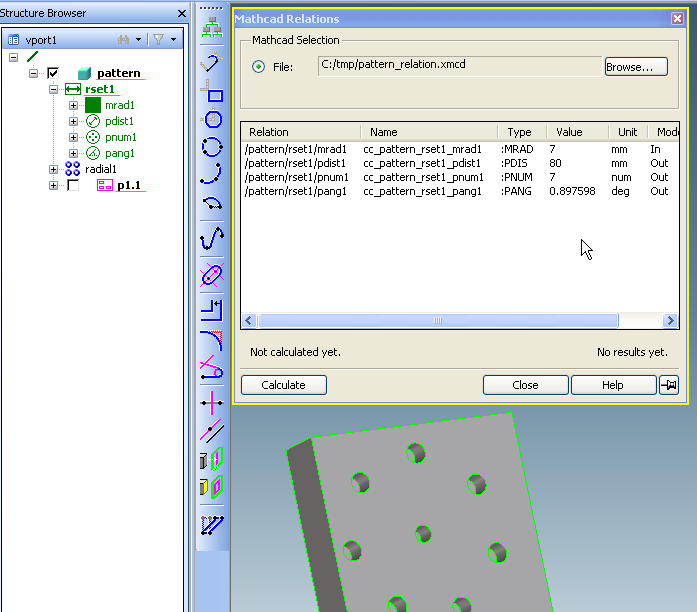The image size is (697, 612).
Task: Select the tangent line to circle tool
Action: click(212, 368)
